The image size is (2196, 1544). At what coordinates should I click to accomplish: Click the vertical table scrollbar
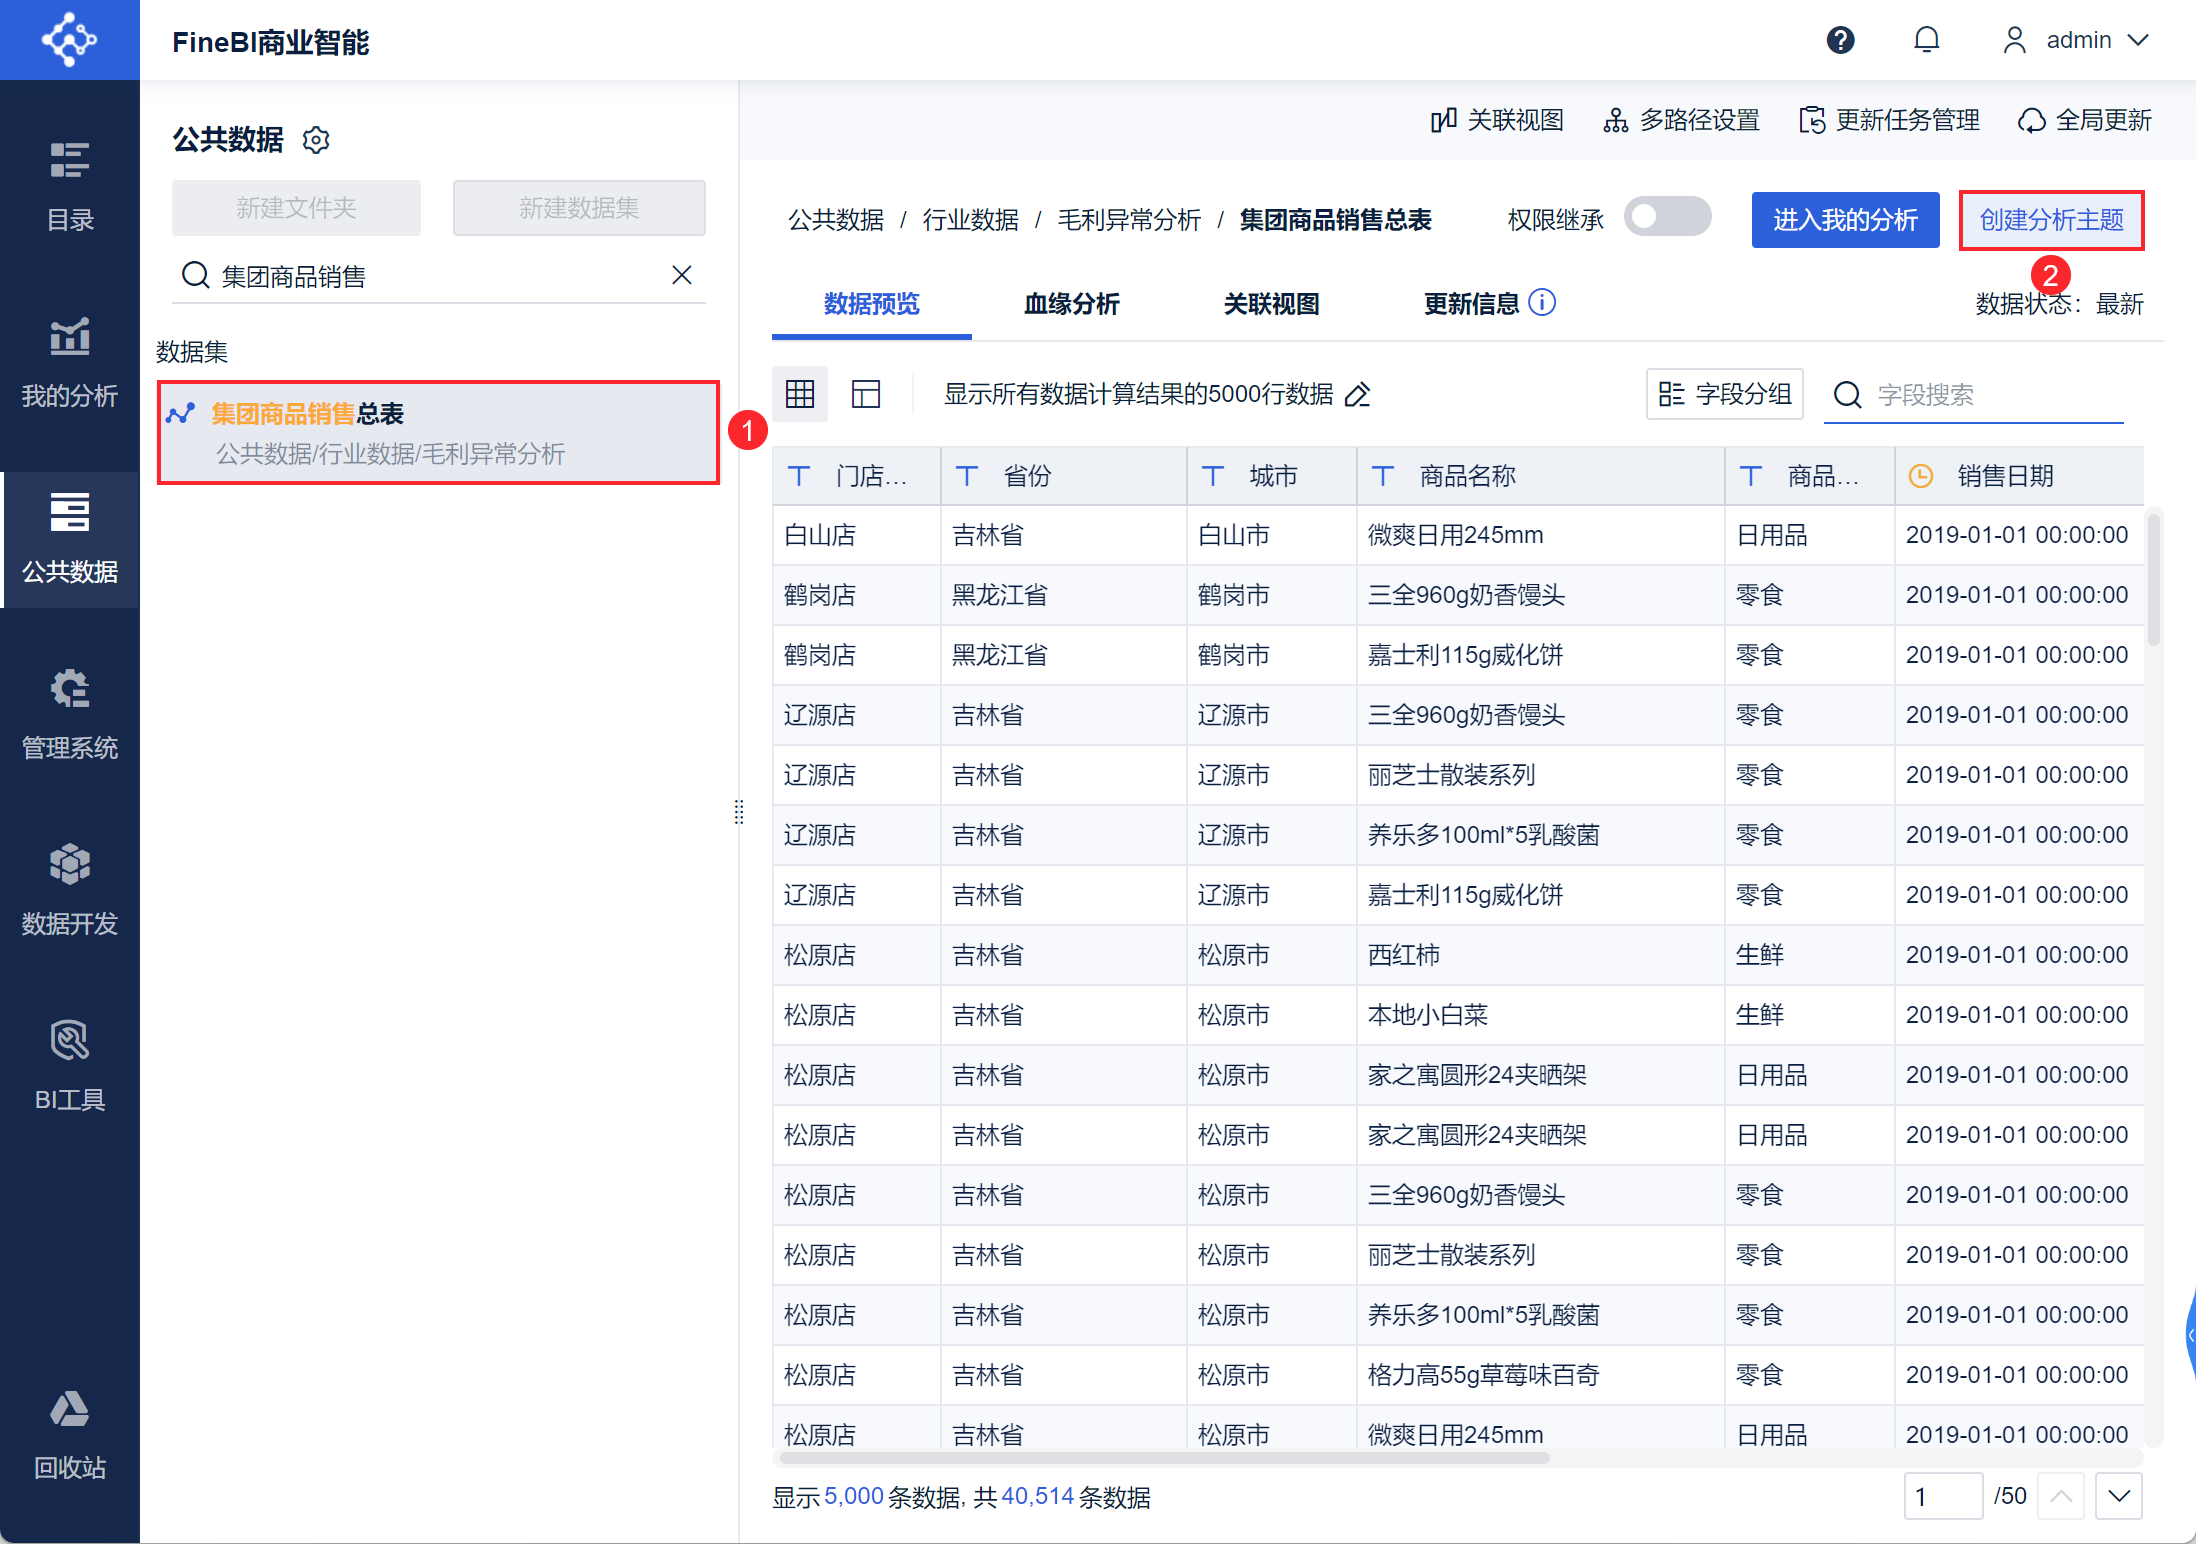(2154, 580)
